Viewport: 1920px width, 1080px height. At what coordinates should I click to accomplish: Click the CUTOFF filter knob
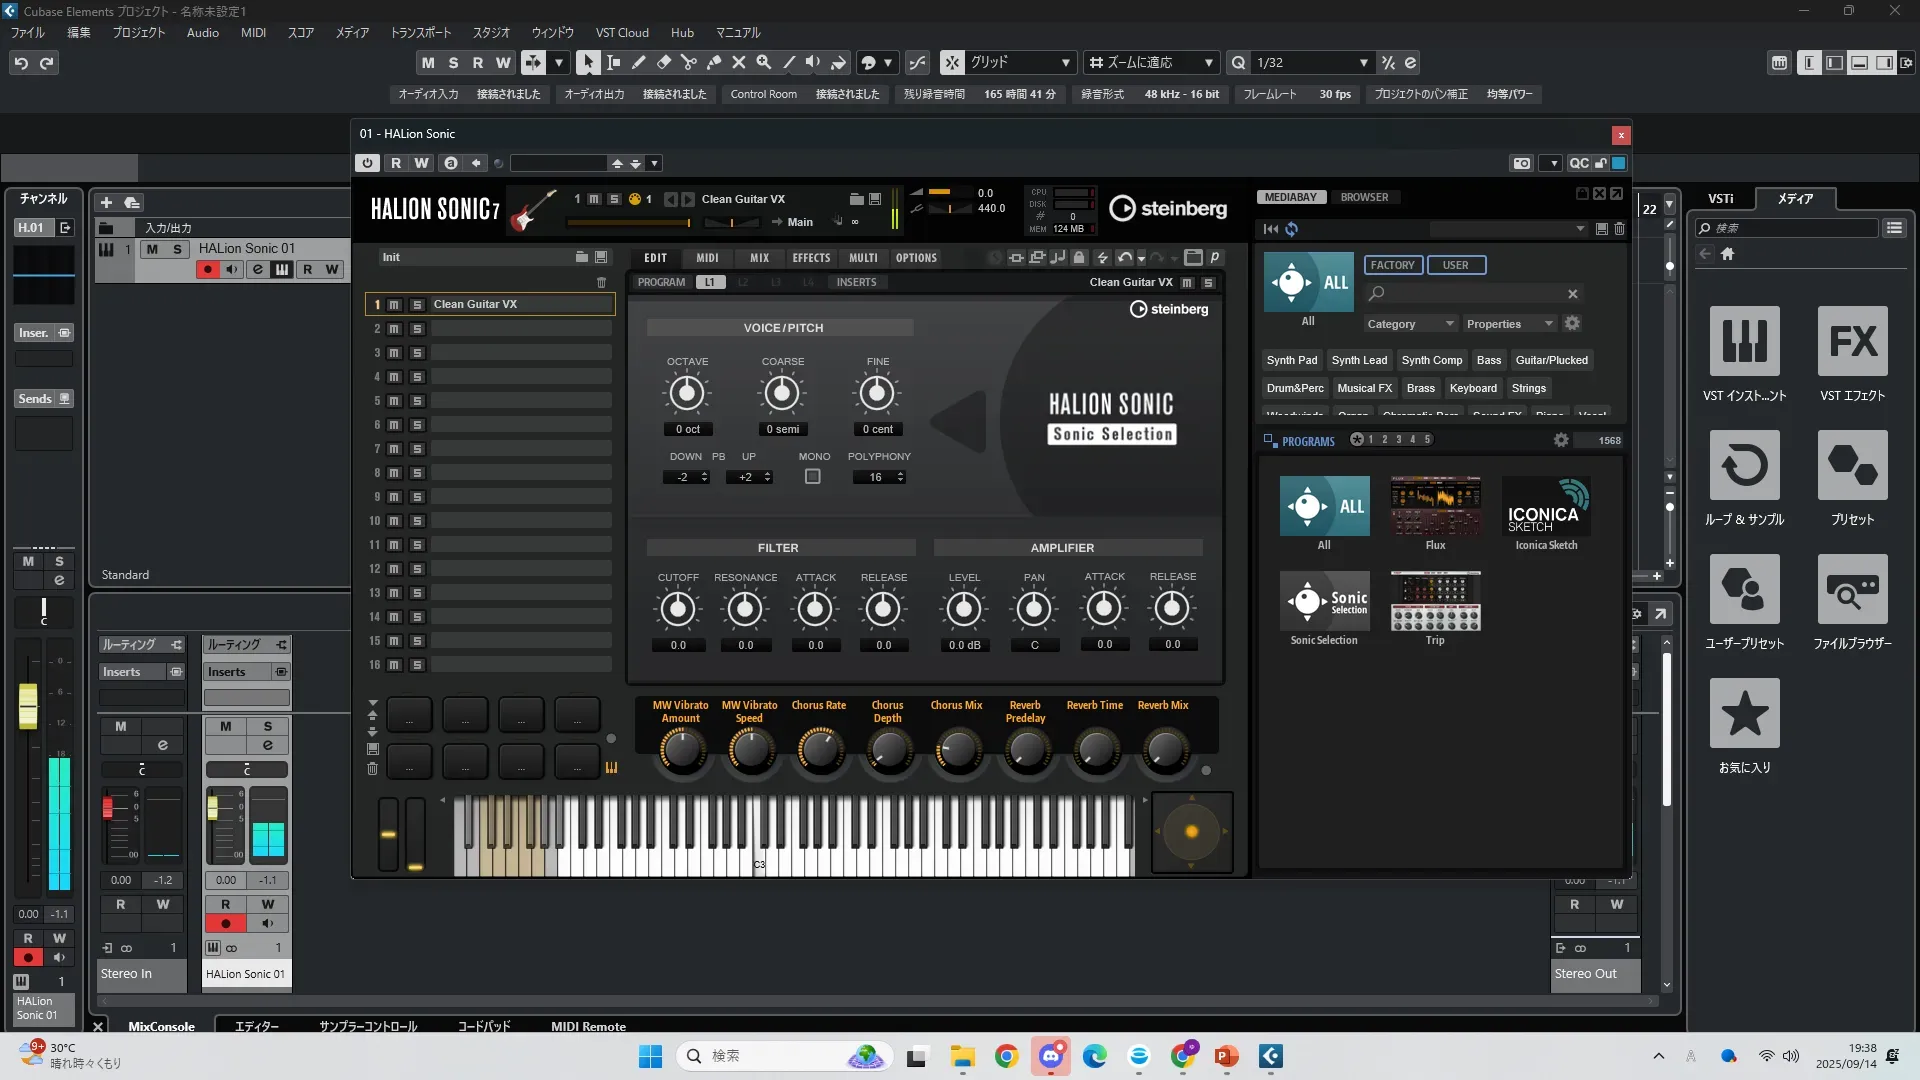678,608
